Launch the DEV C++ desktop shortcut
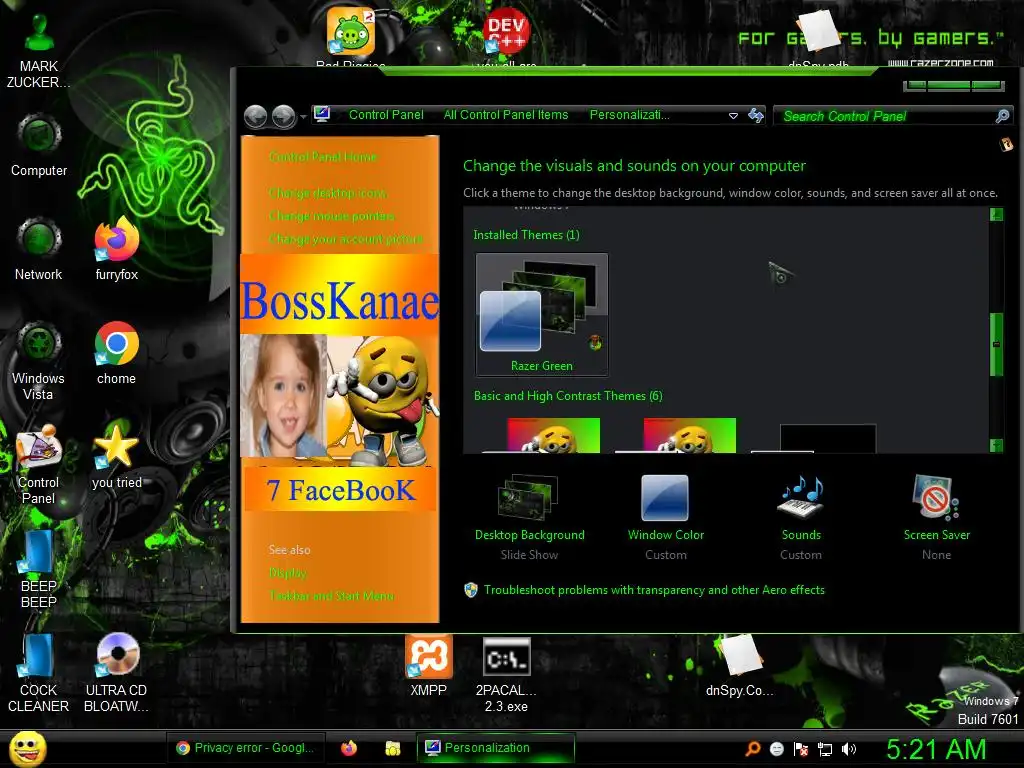 [x=506, y=36]
